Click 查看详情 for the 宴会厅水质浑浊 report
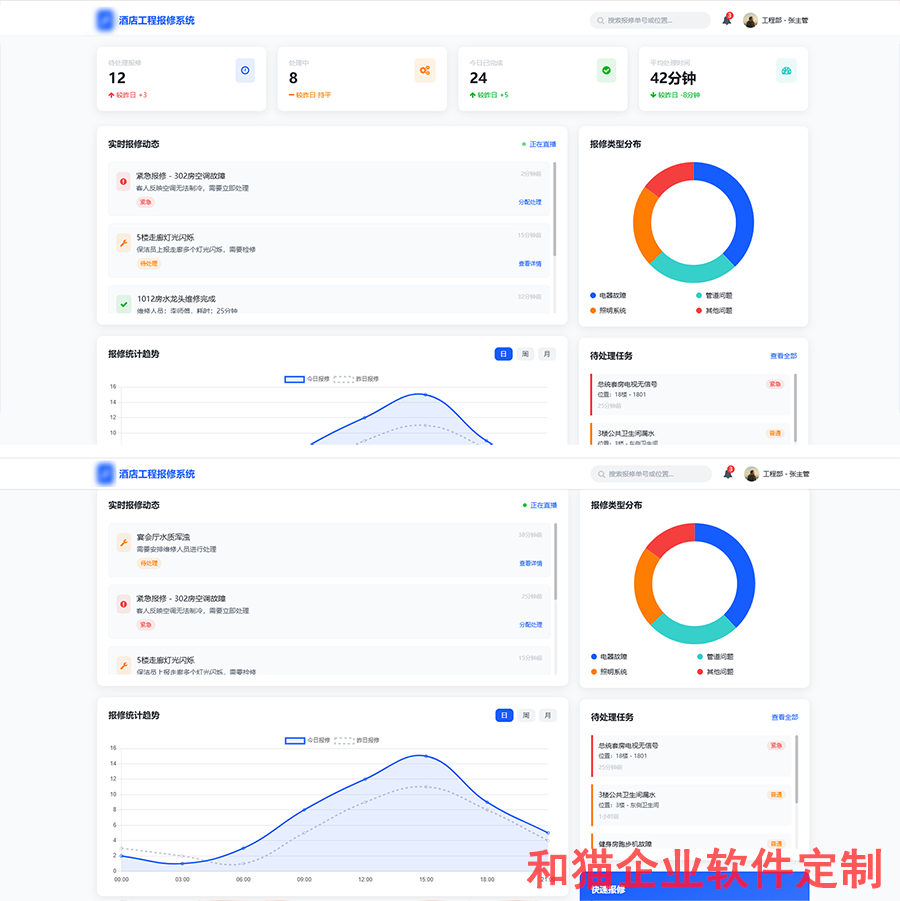Image resolution: width=900 pixels, height=901 pixels. (530, 564)
